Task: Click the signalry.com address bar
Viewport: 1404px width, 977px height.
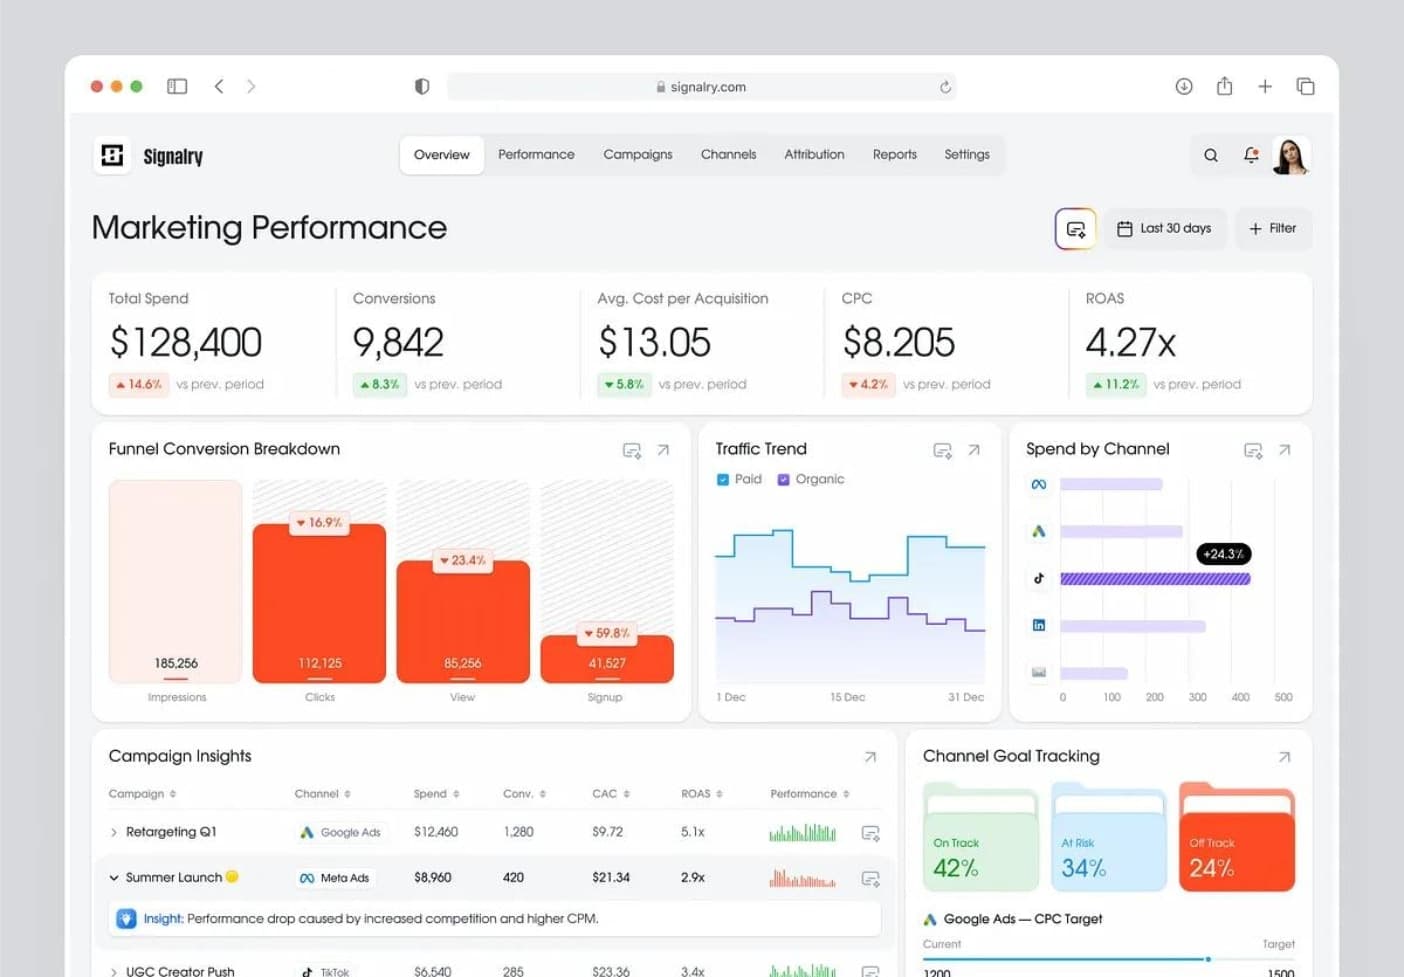Action: [x=702, y=87]
